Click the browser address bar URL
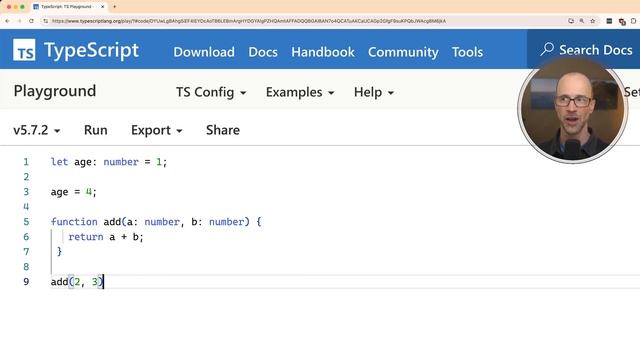The image size is (640, 360). coord(249,21)
